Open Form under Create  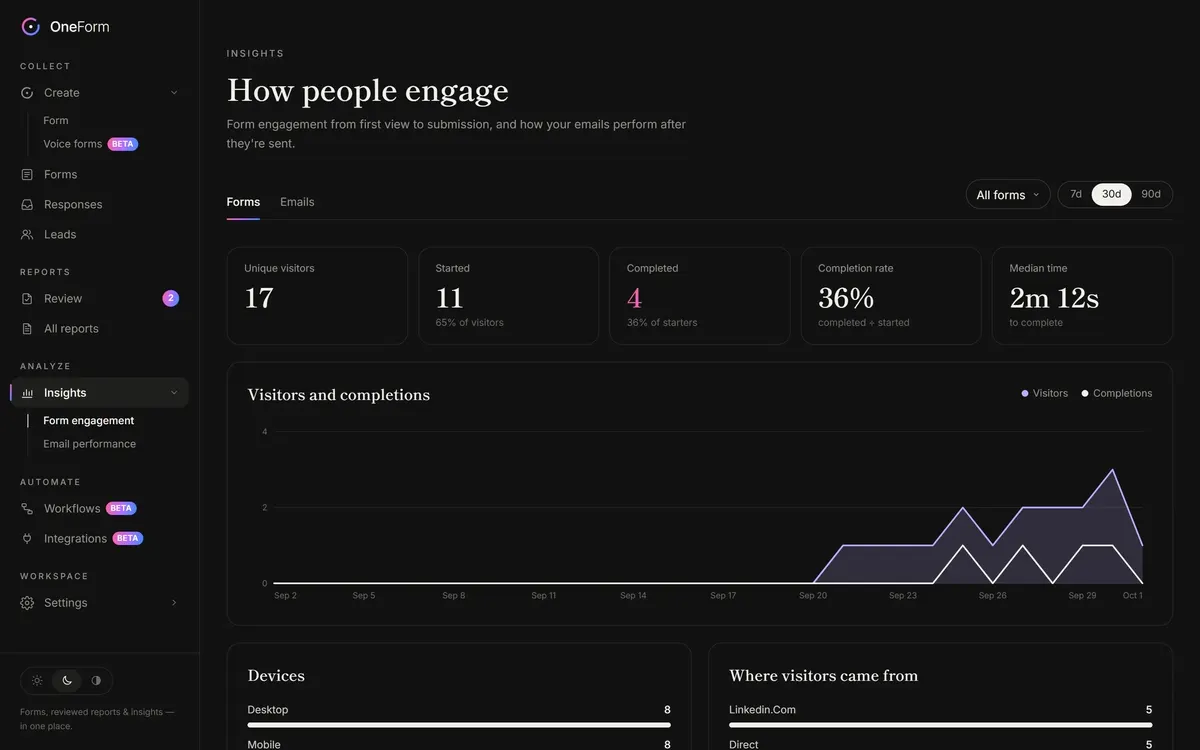click(x=56, y=121)
